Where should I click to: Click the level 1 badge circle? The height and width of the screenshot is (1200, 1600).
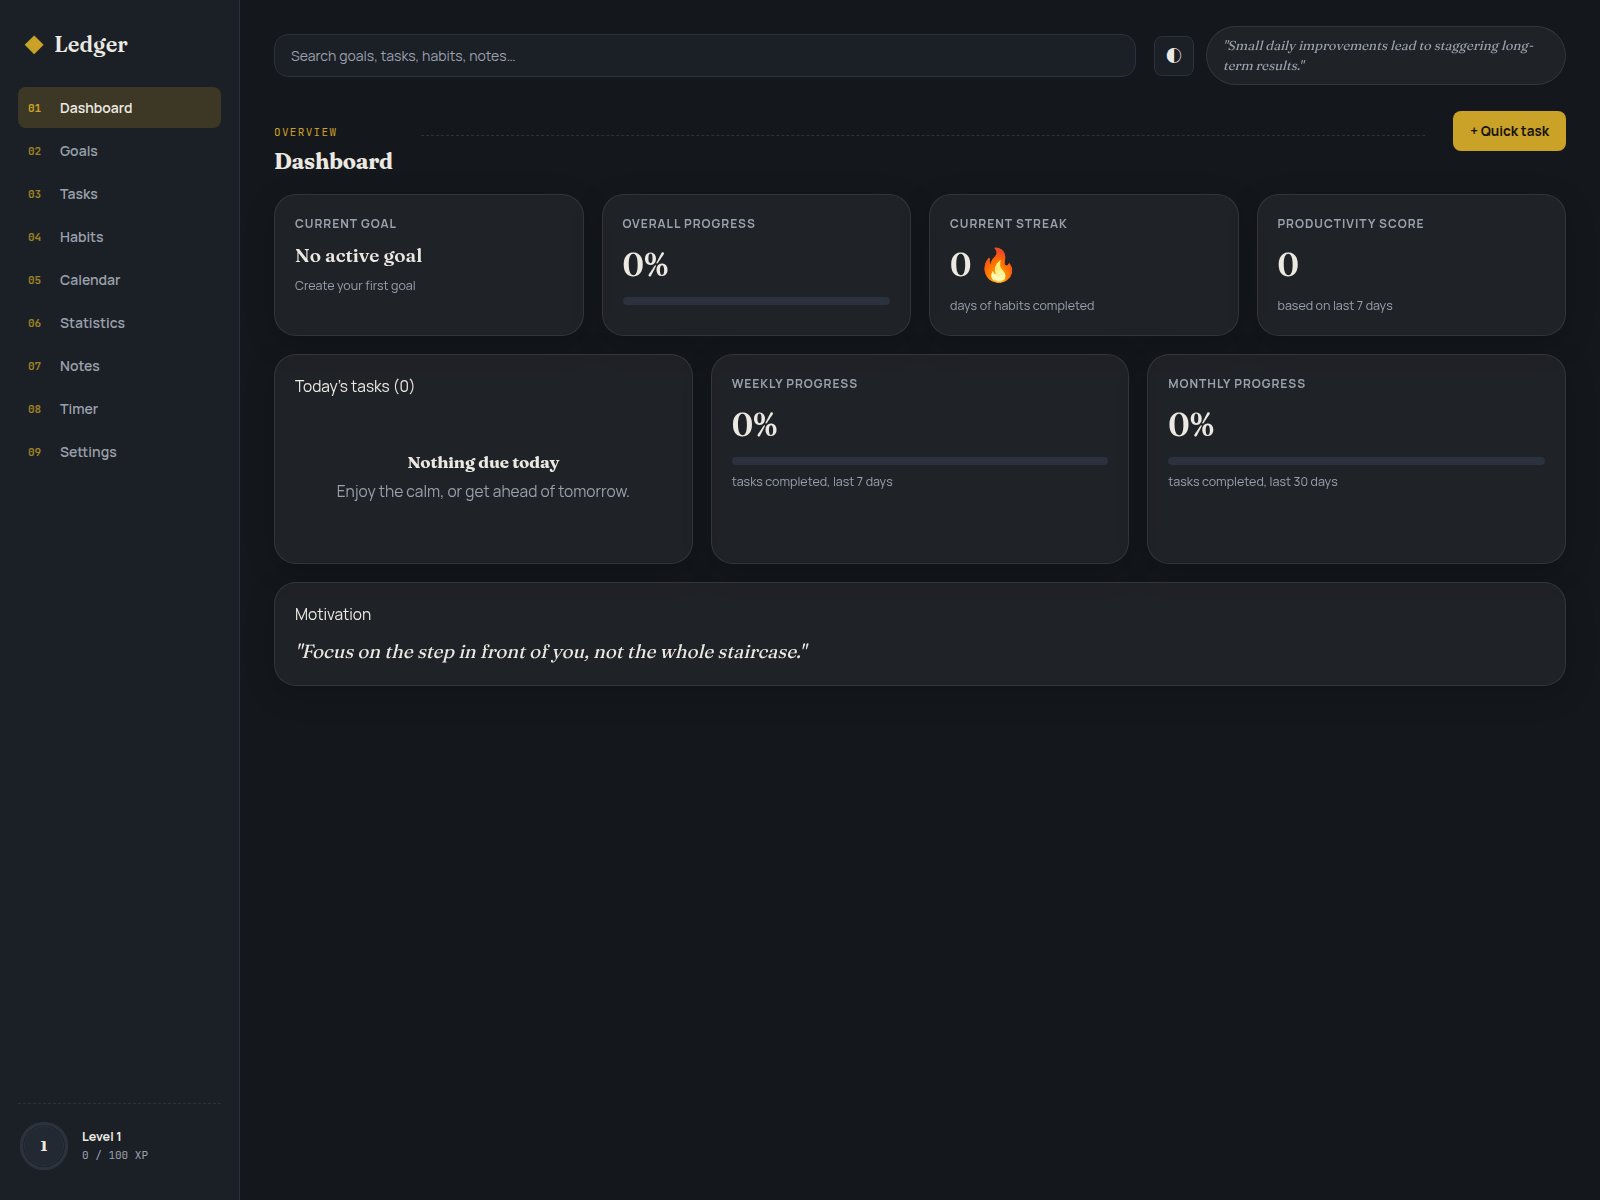tap(44, 1146)
